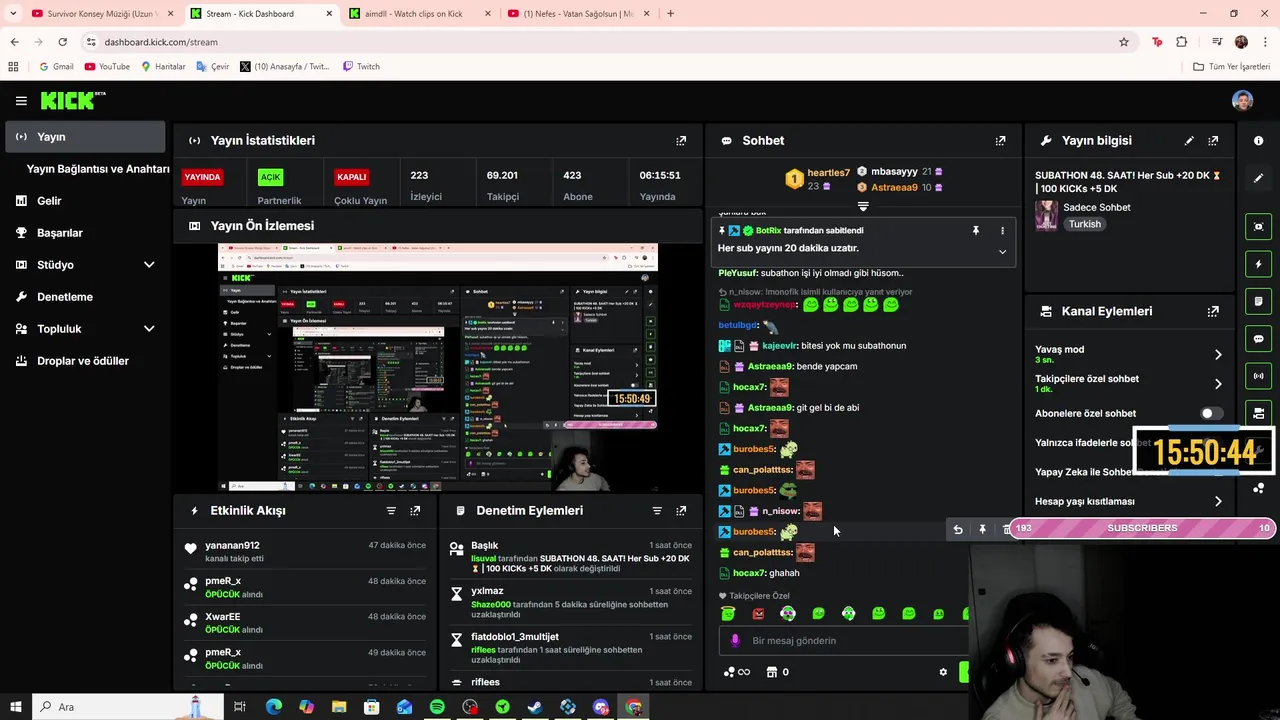This screenshot has height=720, width=1280.
Task: Select Yayın in the sidebar
Action: tap(85, 137)
